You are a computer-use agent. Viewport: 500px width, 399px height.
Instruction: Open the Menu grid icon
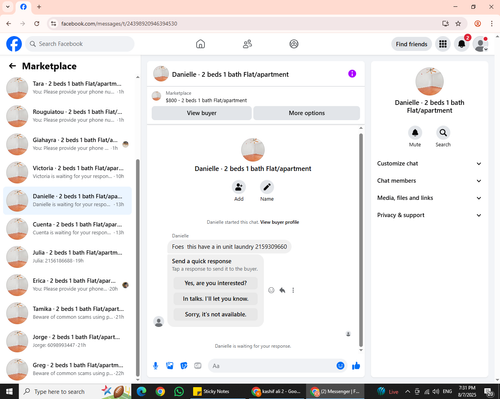coord(443,44)
